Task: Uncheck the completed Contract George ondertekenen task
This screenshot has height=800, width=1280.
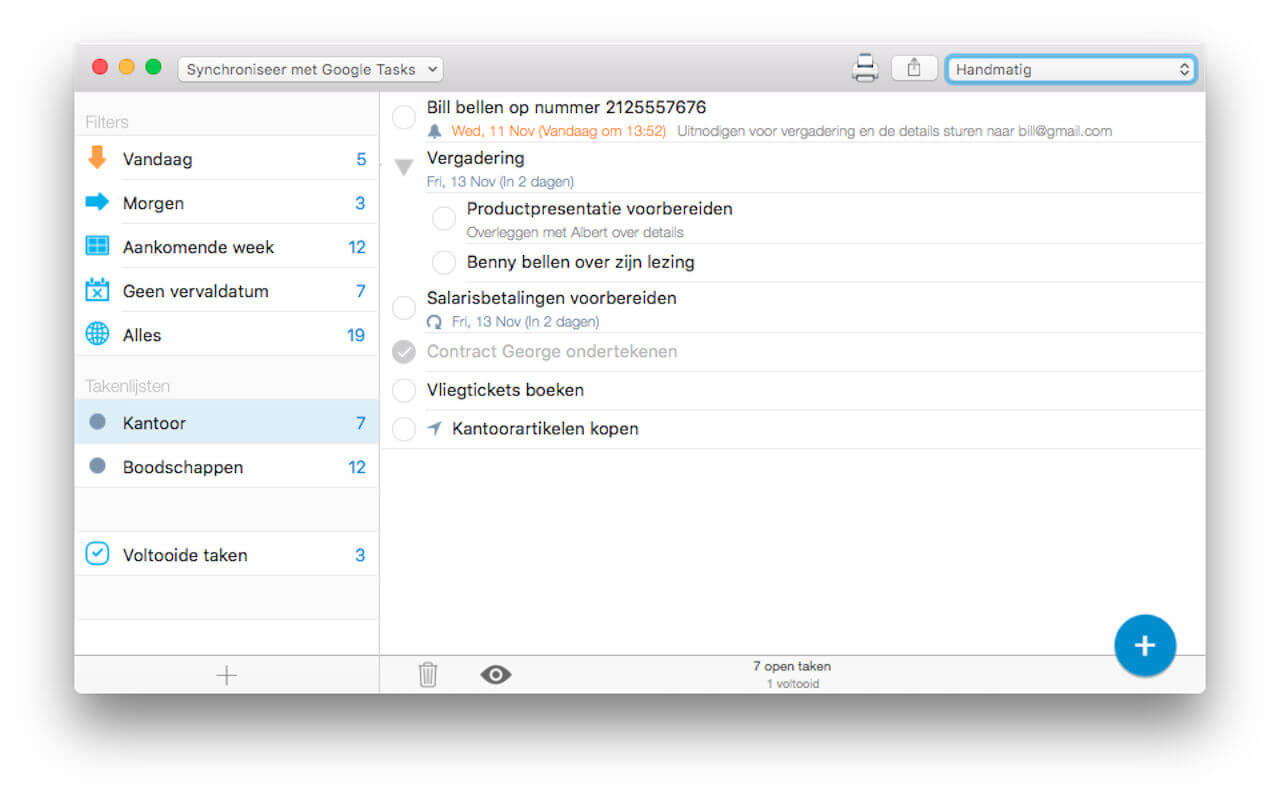Action: click(404, 351)
